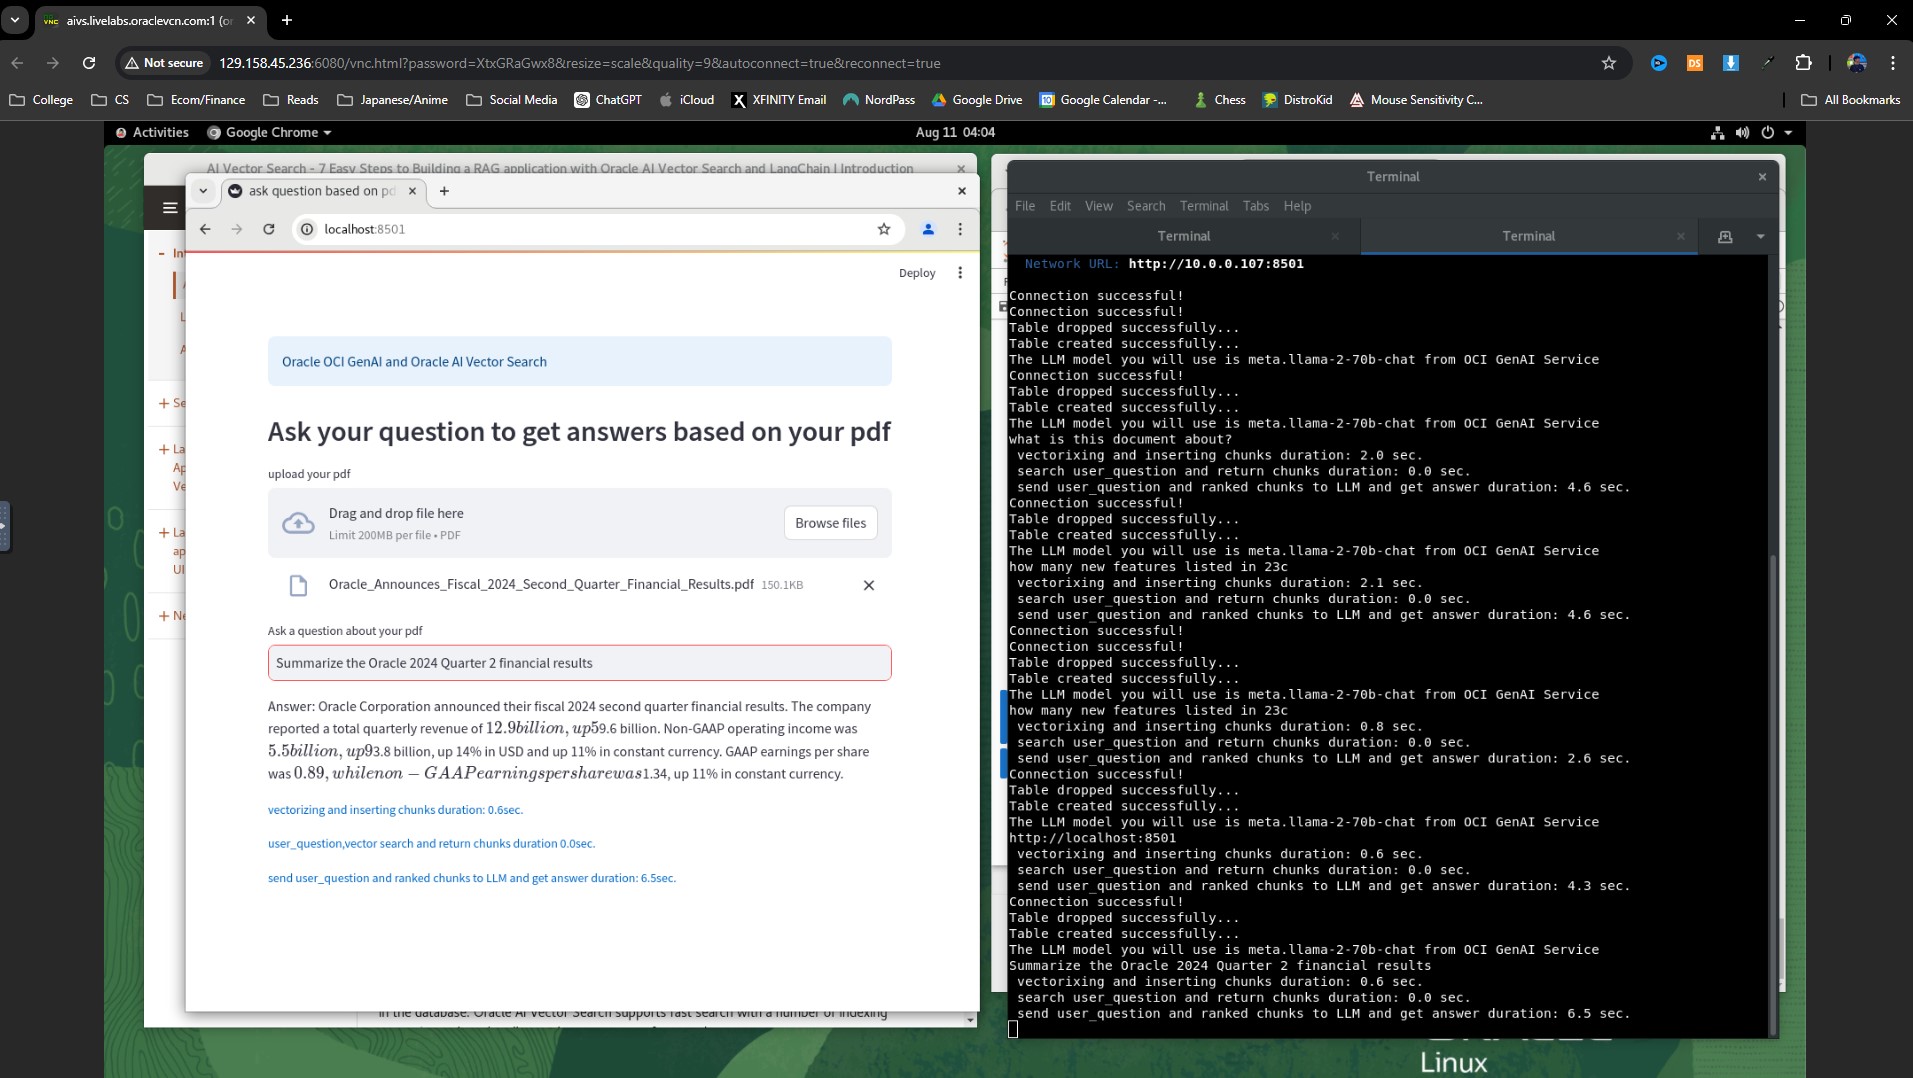Open the GNOME power menu icon

click(1767, 132)
